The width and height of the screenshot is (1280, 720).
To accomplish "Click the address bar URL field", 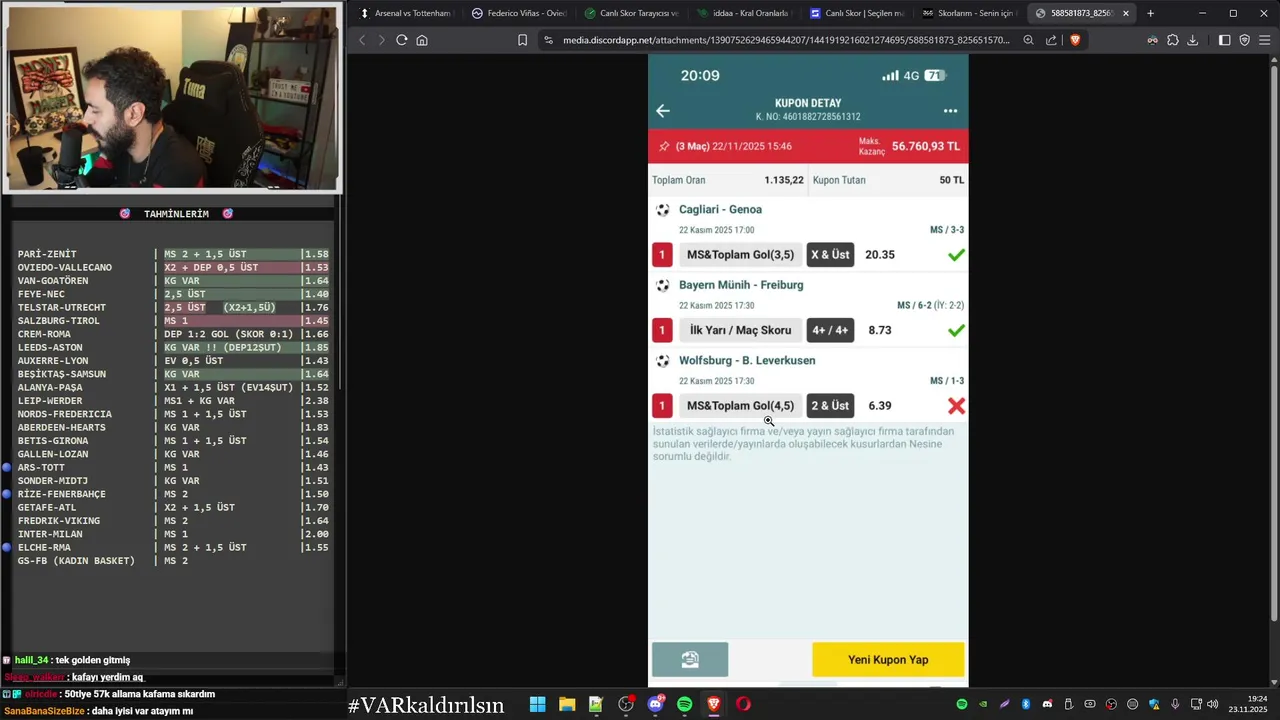I will [786, 40].
